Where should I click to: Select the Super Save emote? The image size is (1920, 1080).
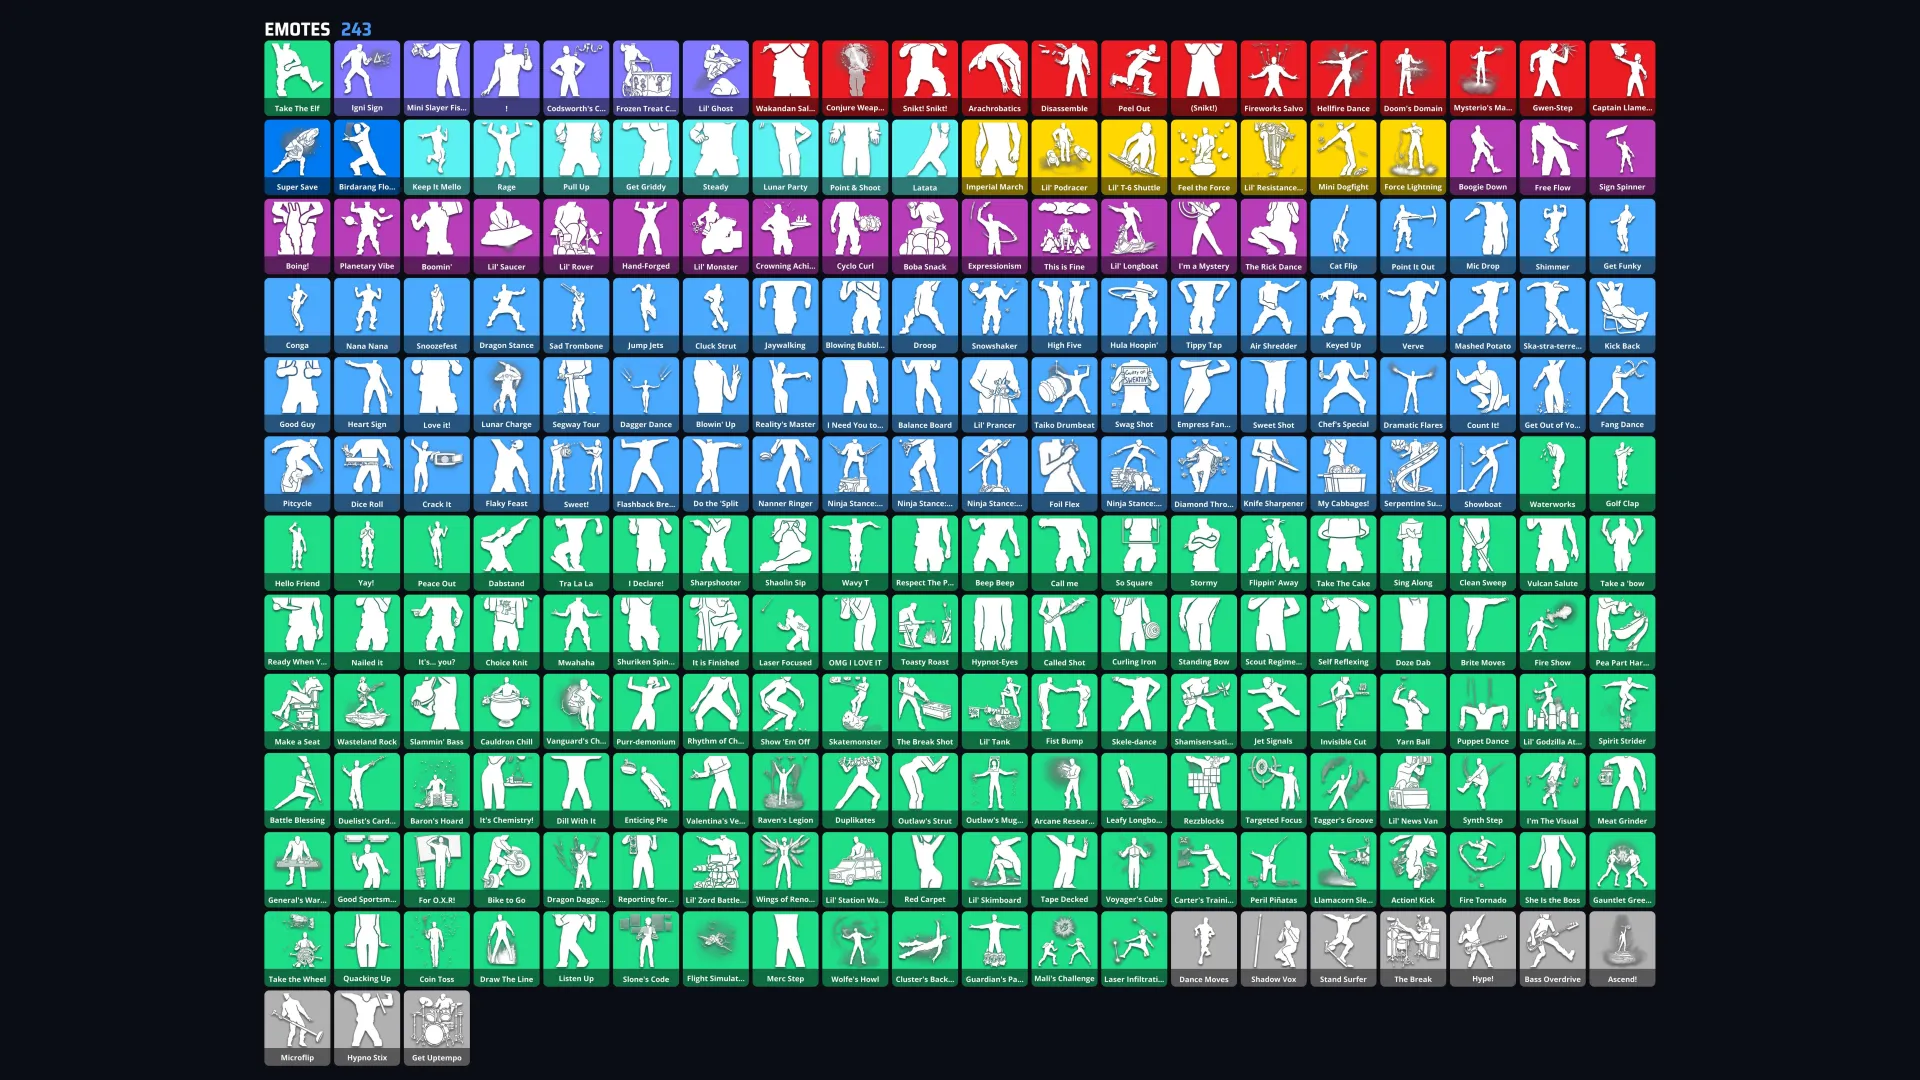(x=297, y=157)
